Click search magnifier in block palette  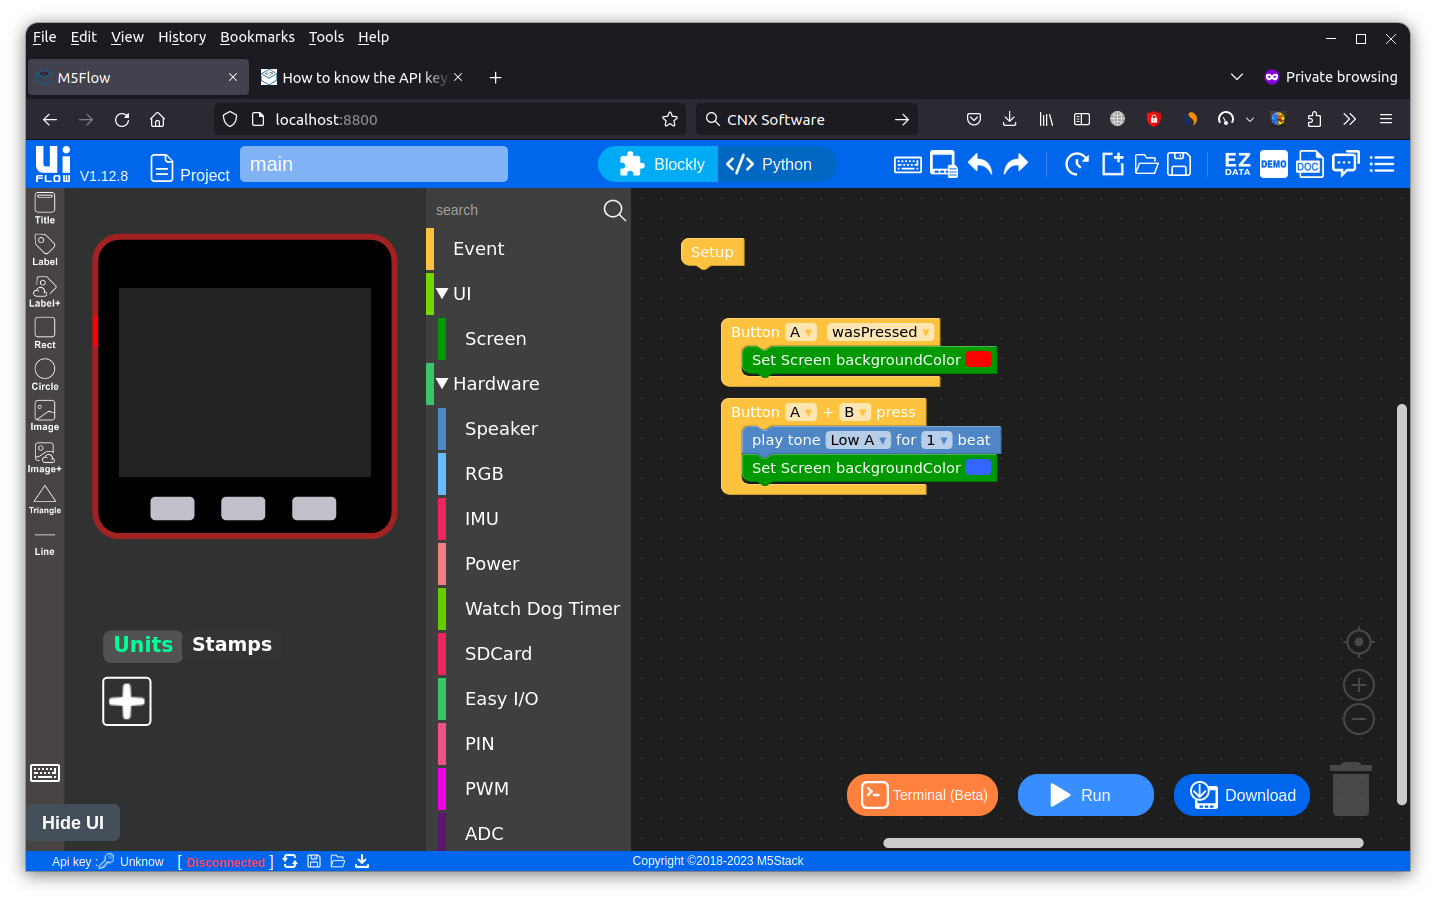(x=615, y=210)
